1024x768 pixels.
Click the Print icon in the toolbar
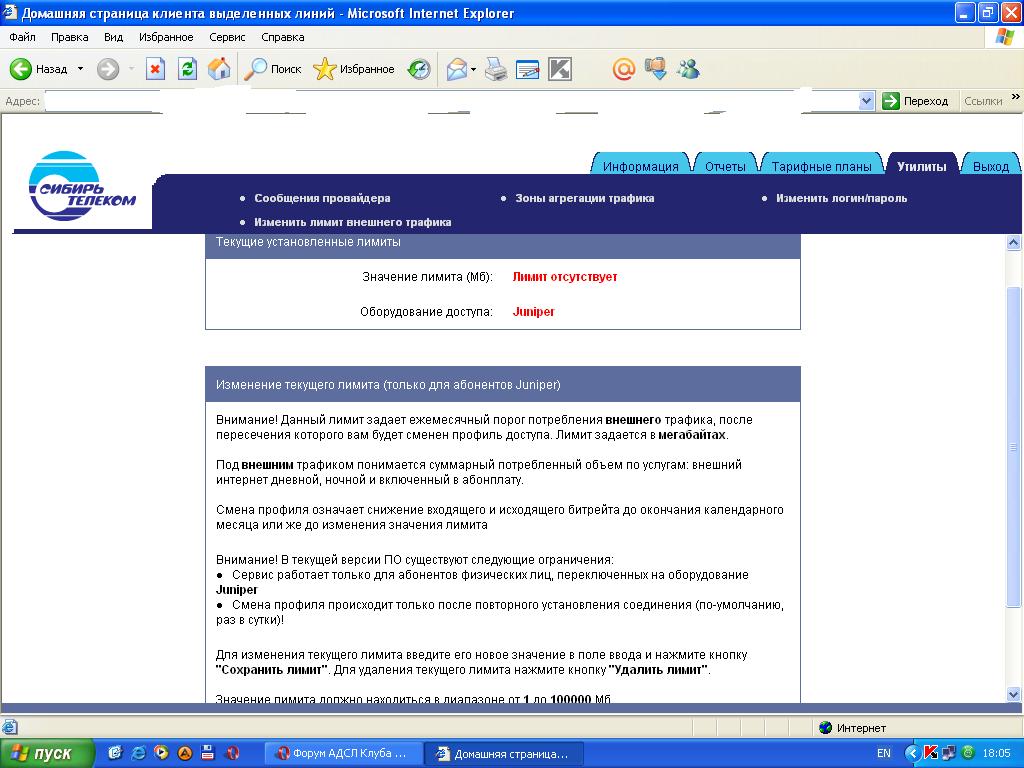496,69
